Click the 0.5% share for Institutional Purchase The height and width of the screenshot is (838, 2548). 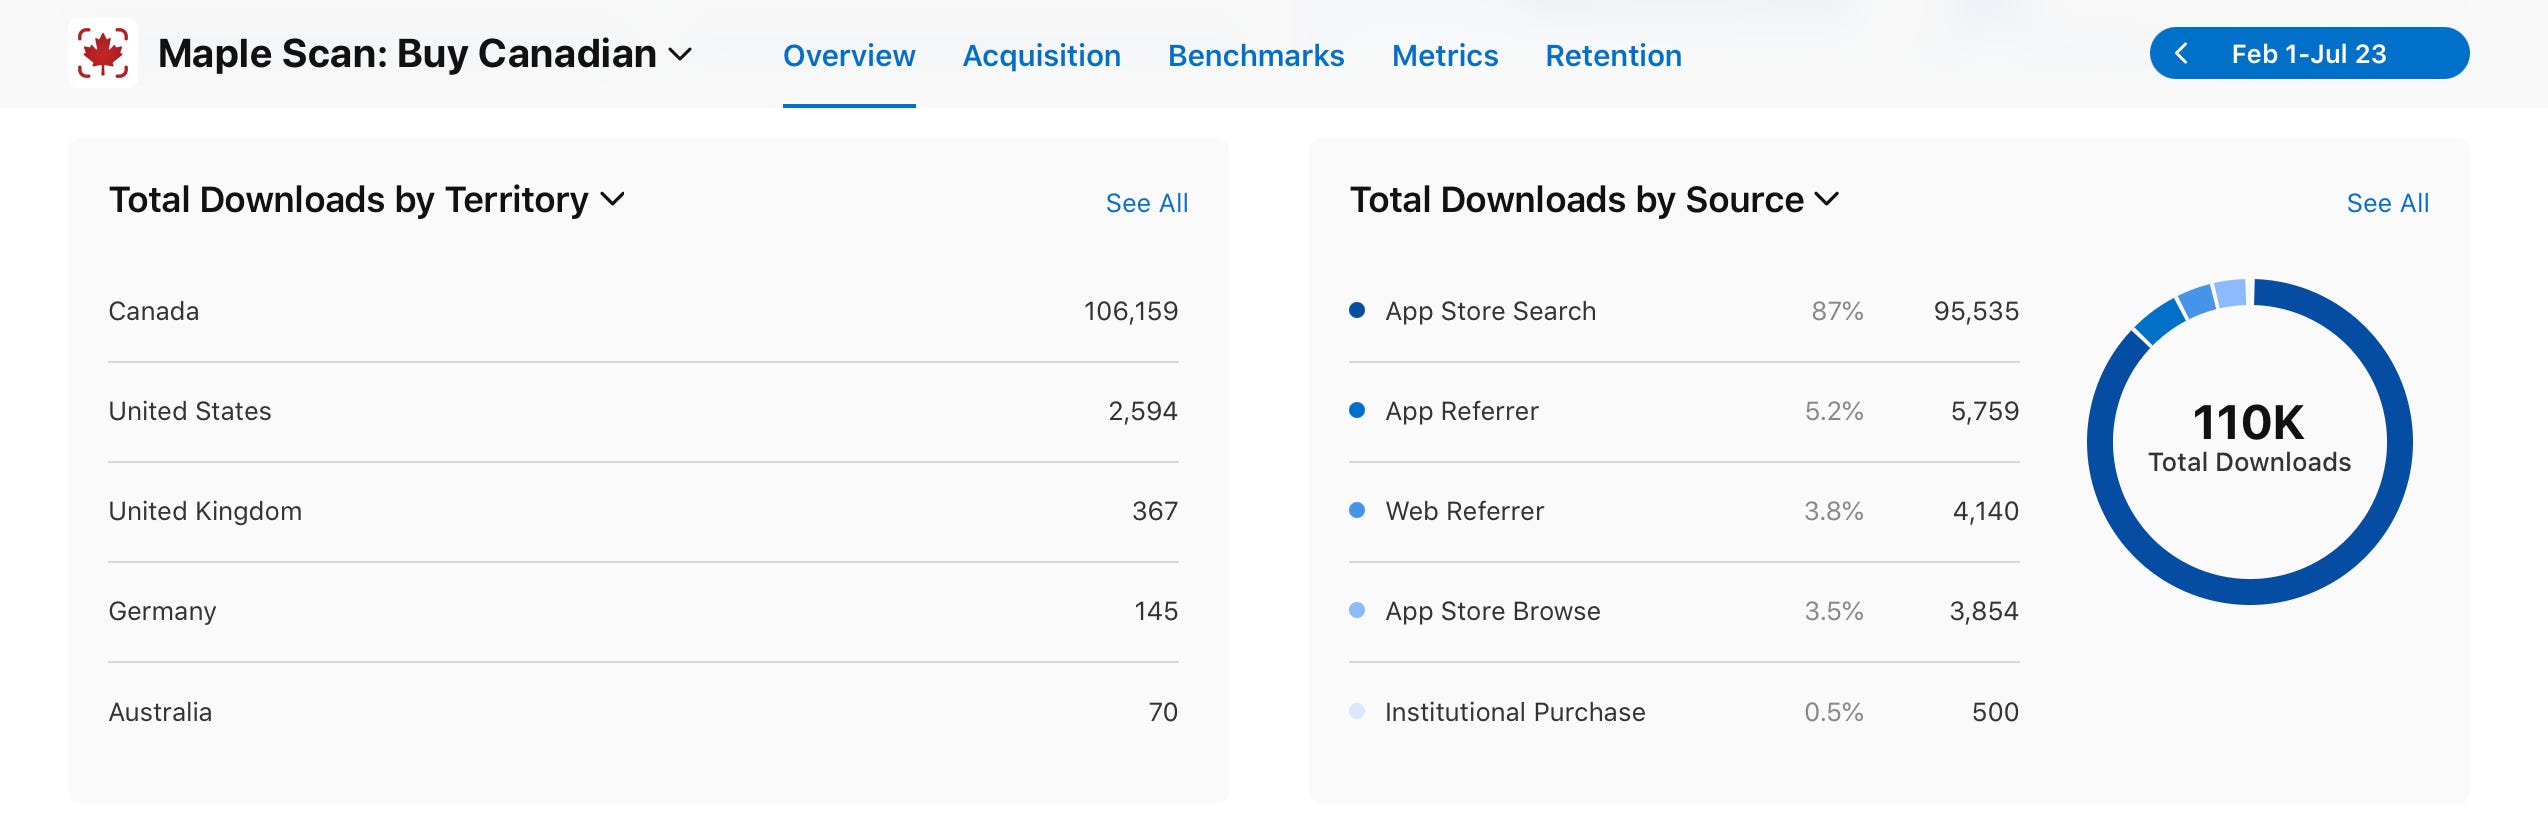(1834, 712)
